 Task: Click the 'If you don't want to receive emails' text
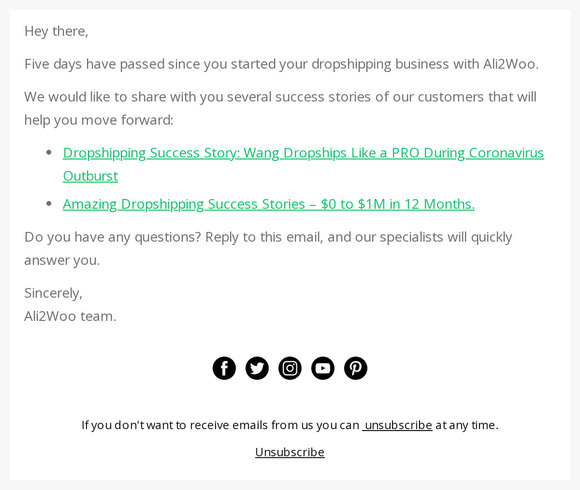coord(220,425)
